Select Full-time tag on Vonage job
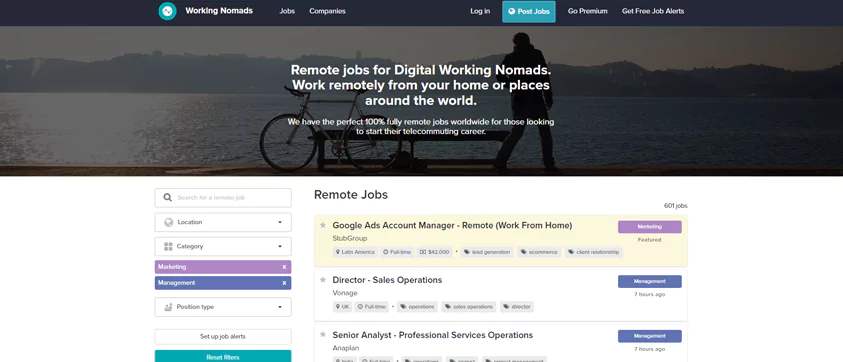The height and width of the screenshot is (362, 843). click(372, 307)
